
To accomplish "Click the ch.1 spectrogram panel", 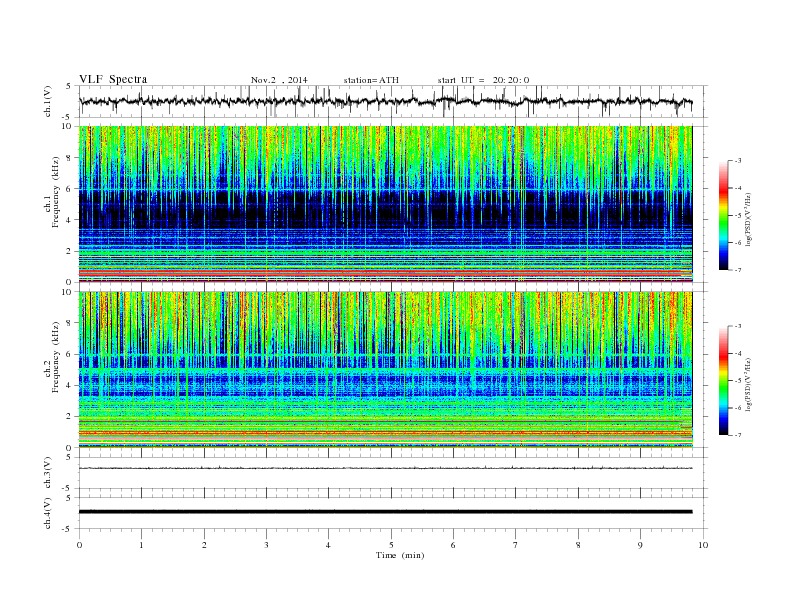I will click(385, 204).
